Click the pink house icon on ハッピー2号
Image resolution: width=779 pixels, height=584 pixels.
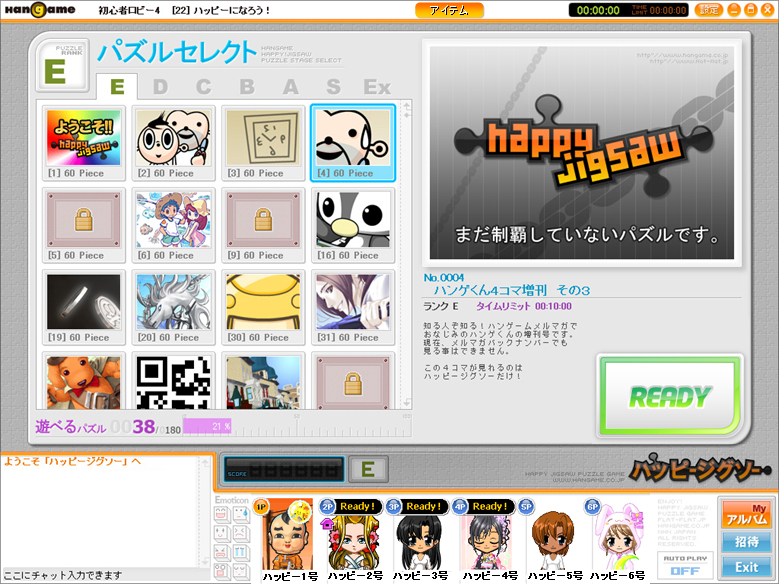[328, 523]
